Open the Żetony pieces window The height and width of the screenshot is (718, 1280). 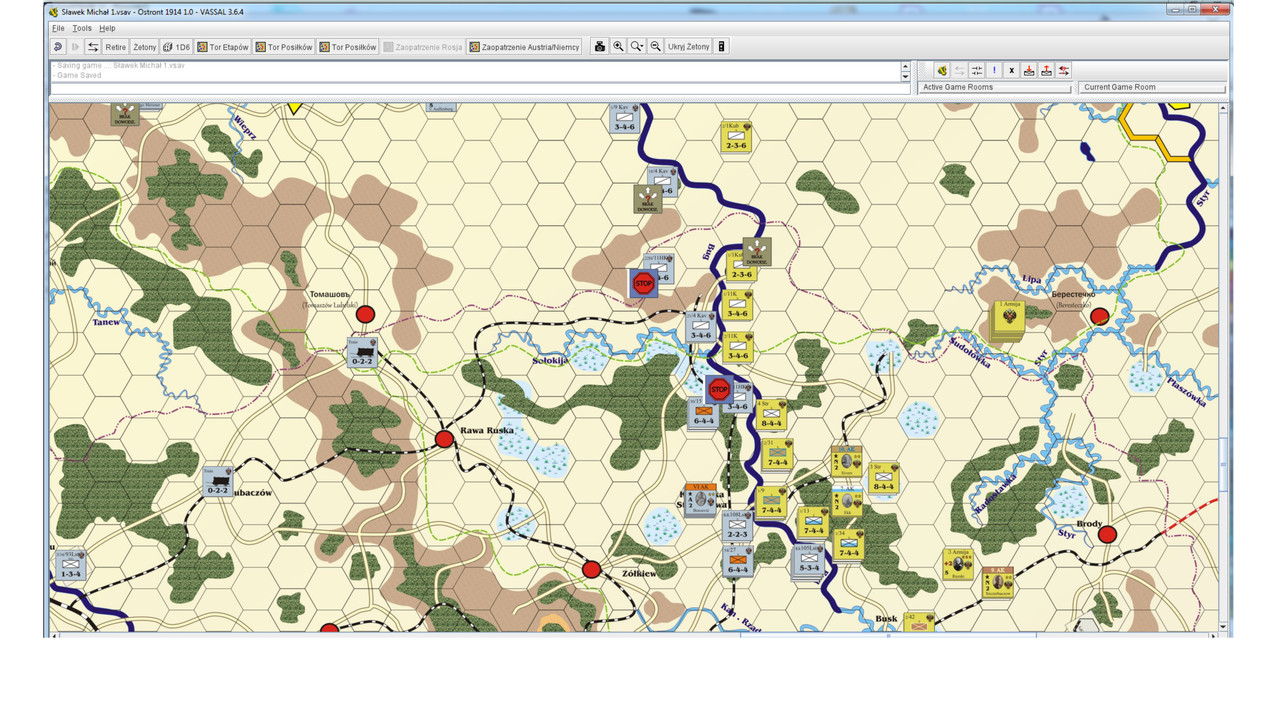(145, 47)
